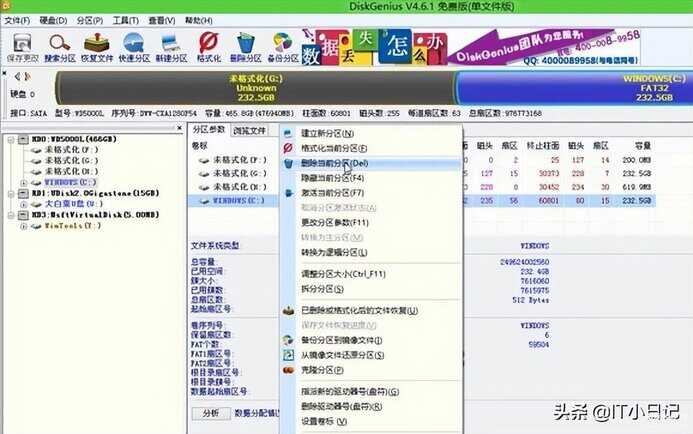
Task: Toggle the HD1 UDisk tree node expander
Action: pos(10,192)
